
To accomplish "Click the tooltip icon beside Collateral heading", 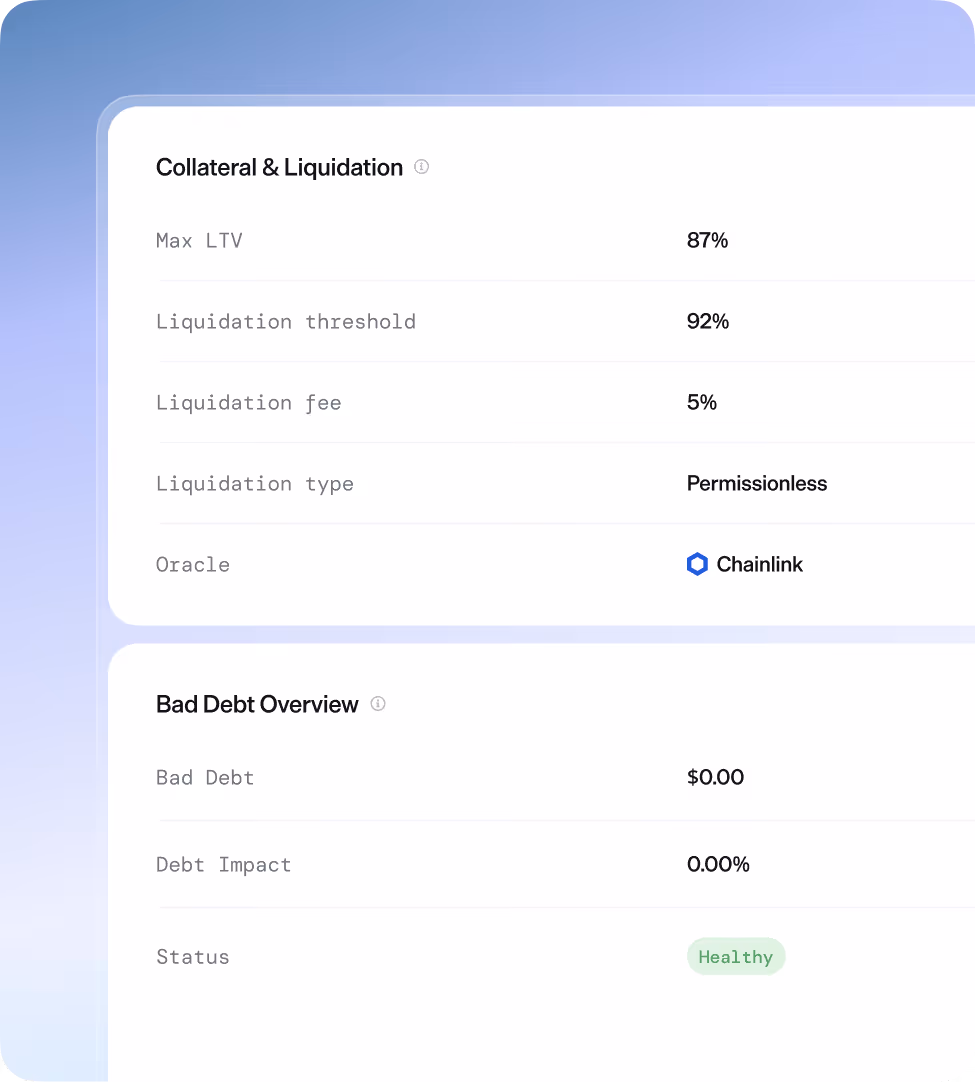I will coord(421,167).
